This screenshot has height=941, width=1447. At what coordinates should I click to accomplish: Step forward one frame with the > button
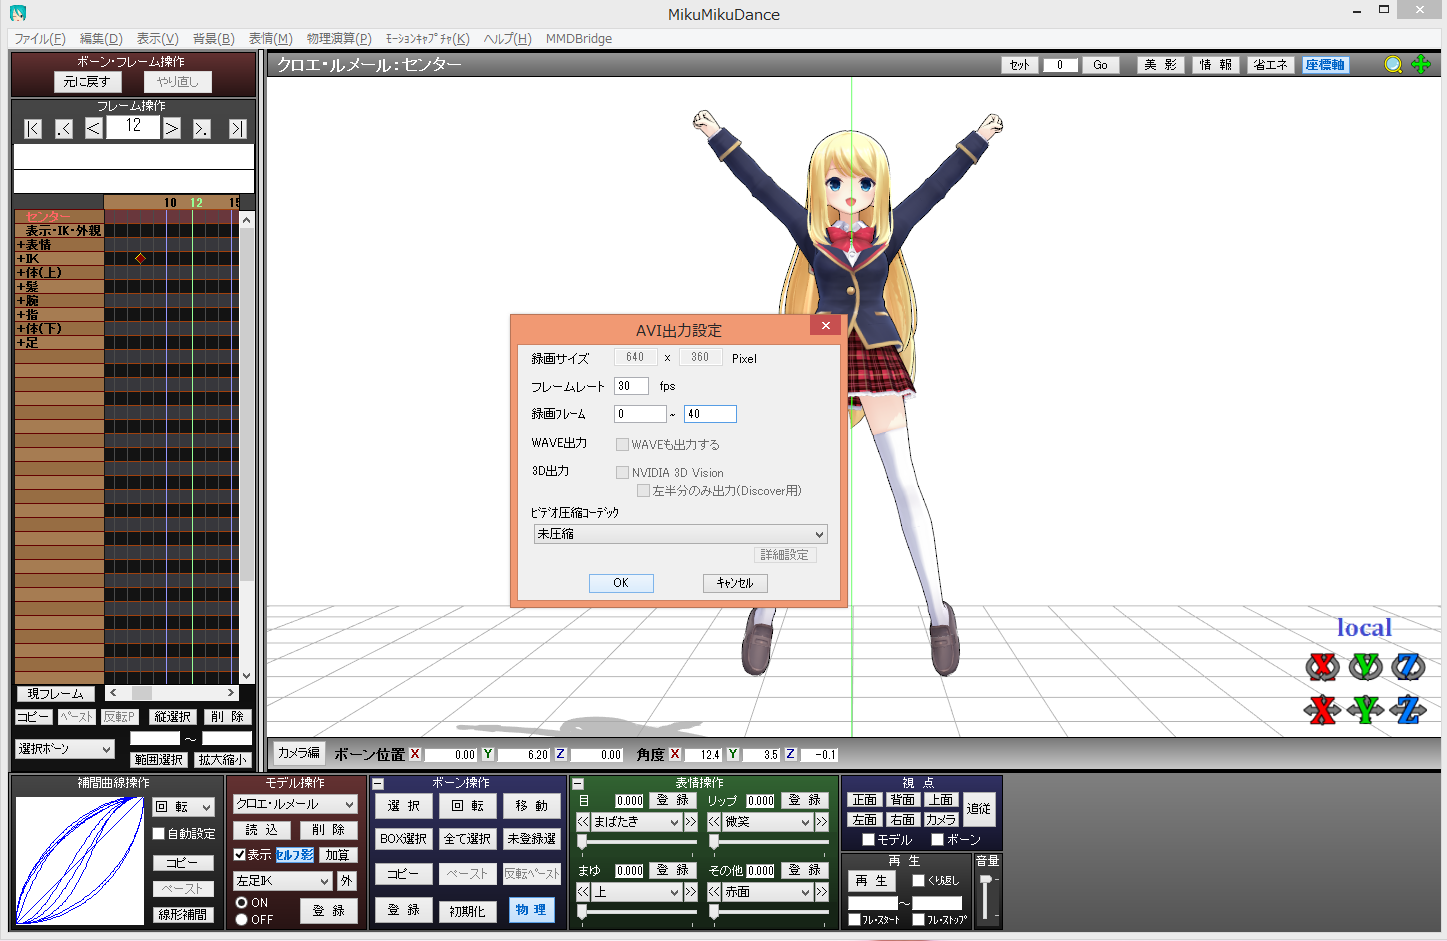click(x=172, y=128)
